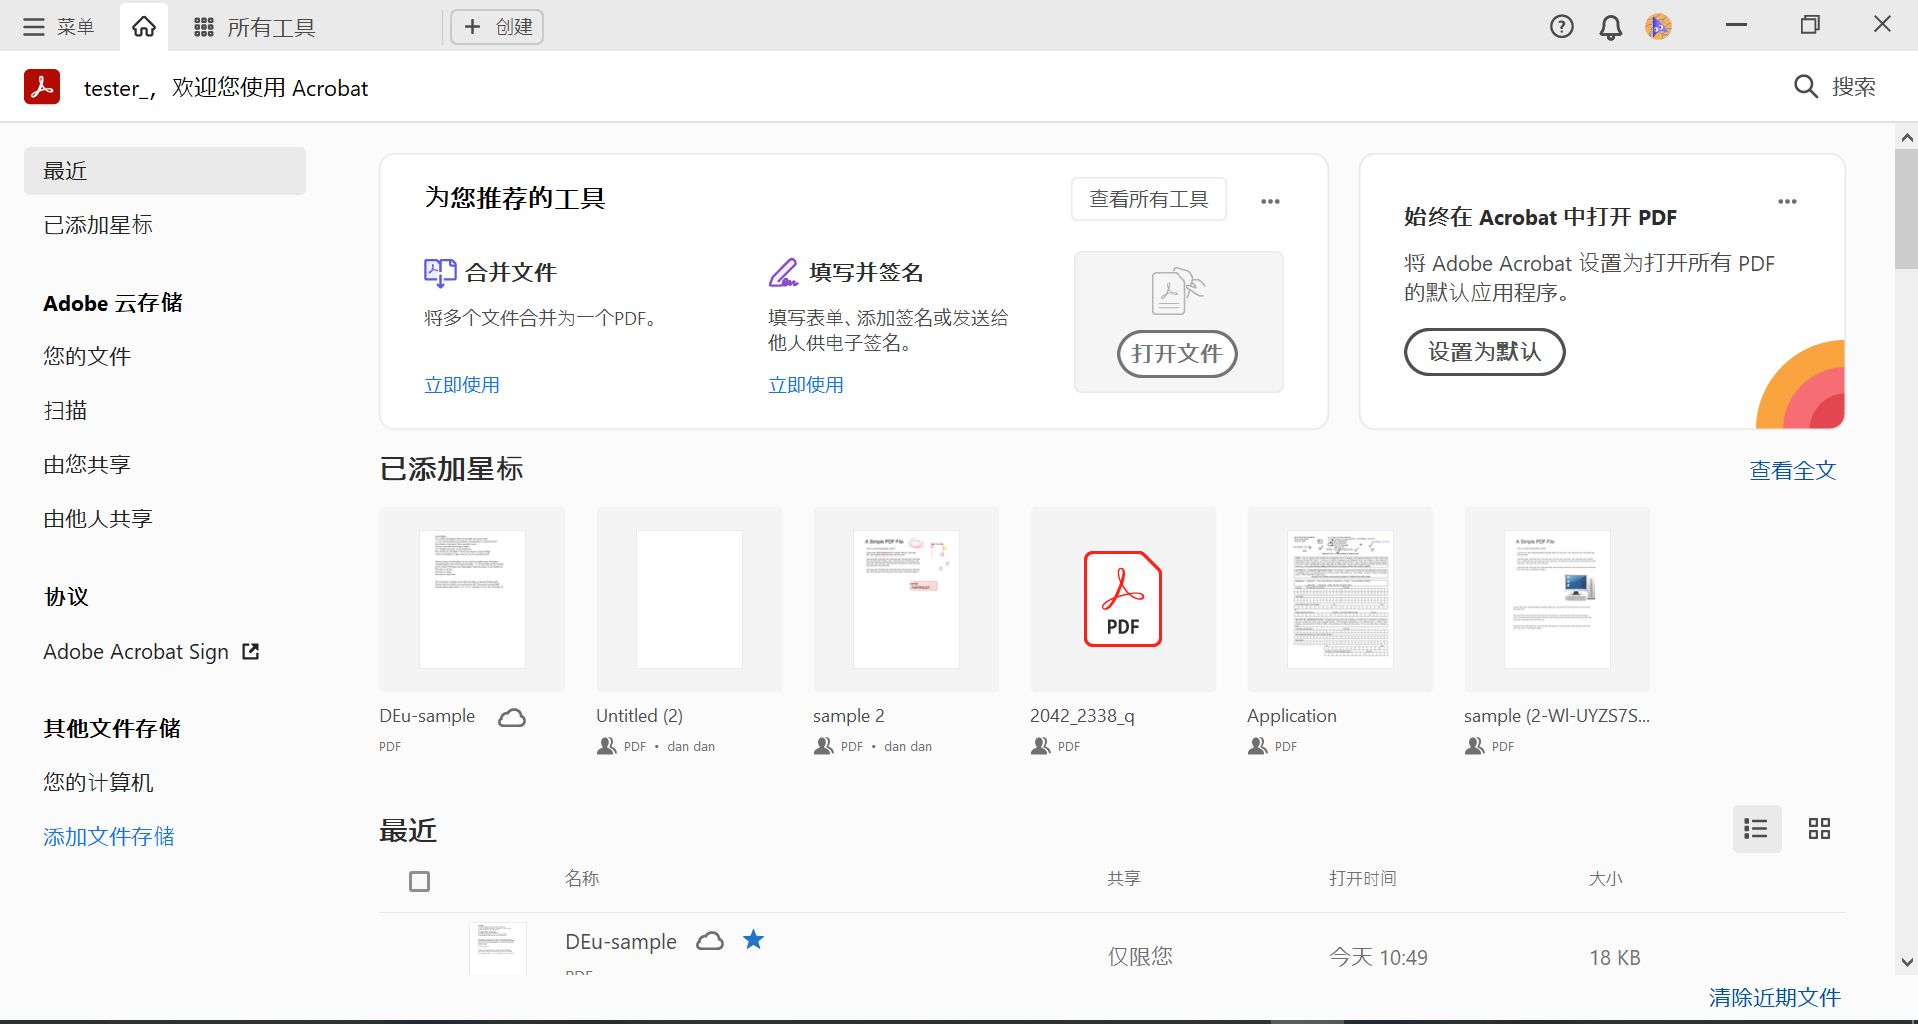Switch to list view icon
The width and height of the screenshot is (1918, 1024).
click(1756, 828)
